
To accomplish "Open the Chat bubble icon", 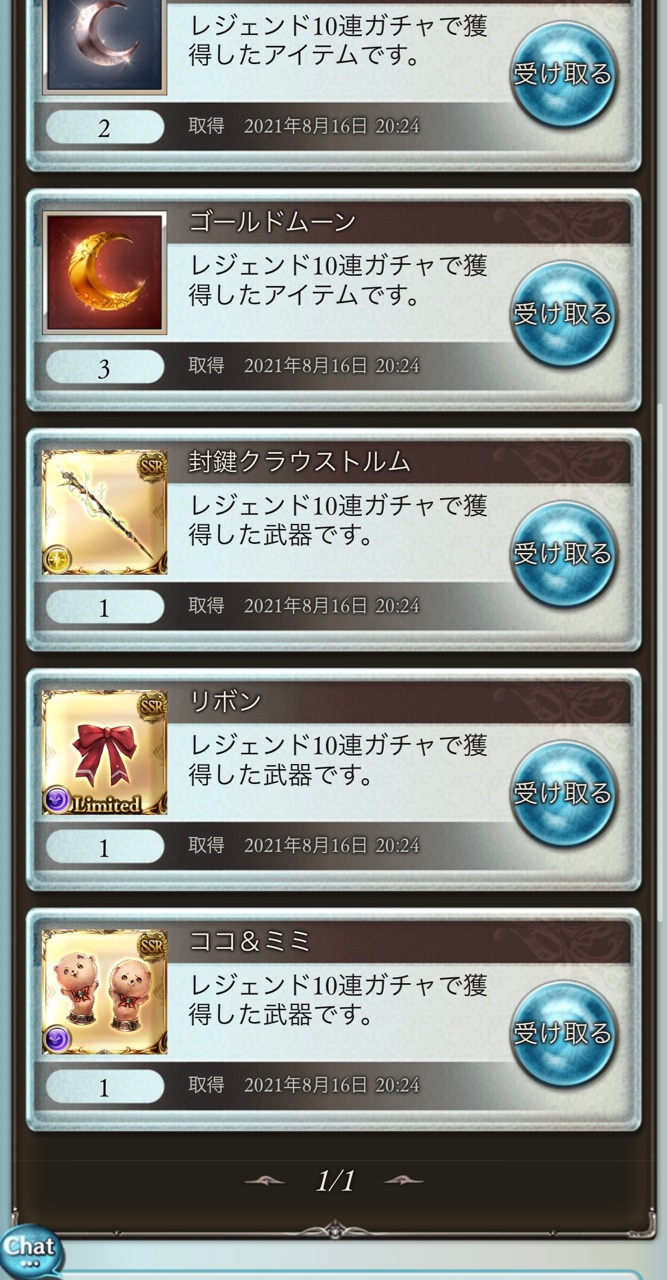I will point(30,1249).
